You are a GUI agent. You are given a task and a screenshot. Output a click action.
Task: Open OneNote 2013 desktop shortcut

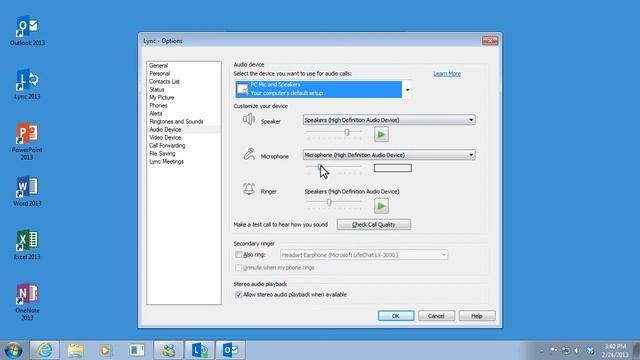[x=27, y=302]
